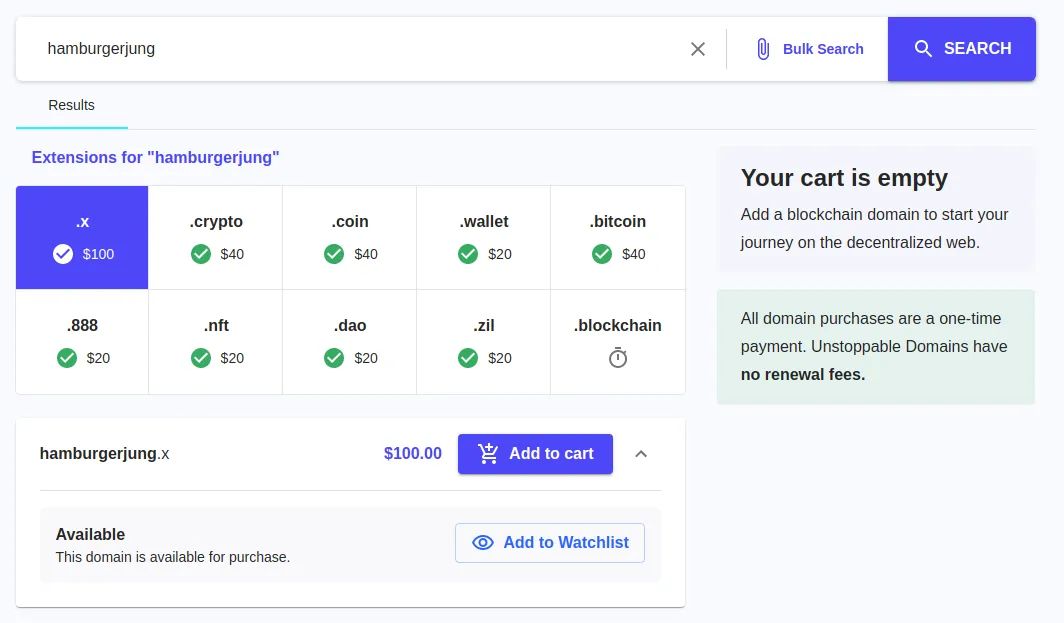Click the white checkmark icon for .x
The width and height of the screenshot is (1064, 623).
click(63, 254)
